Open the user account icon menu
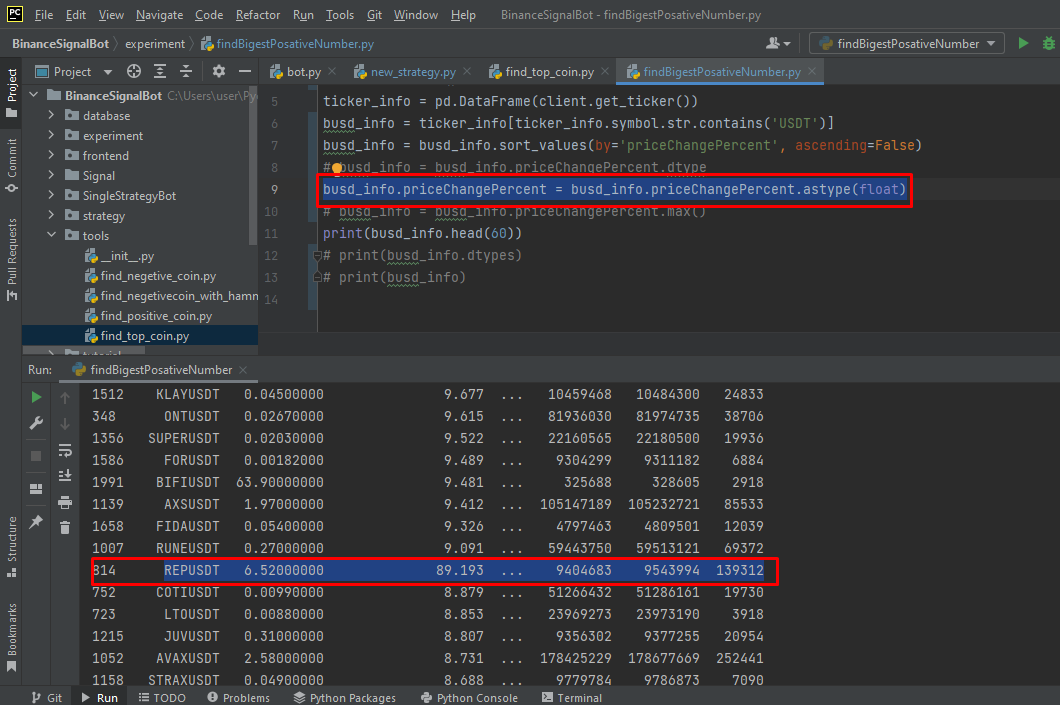 [x=777, y=43]
